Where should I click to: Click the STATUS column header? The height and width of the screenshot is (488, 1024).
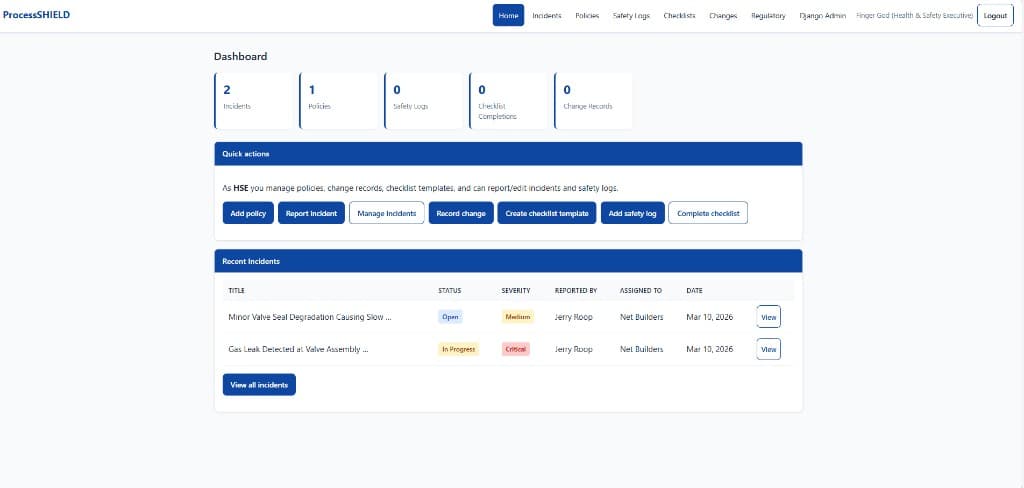point(449,291)
